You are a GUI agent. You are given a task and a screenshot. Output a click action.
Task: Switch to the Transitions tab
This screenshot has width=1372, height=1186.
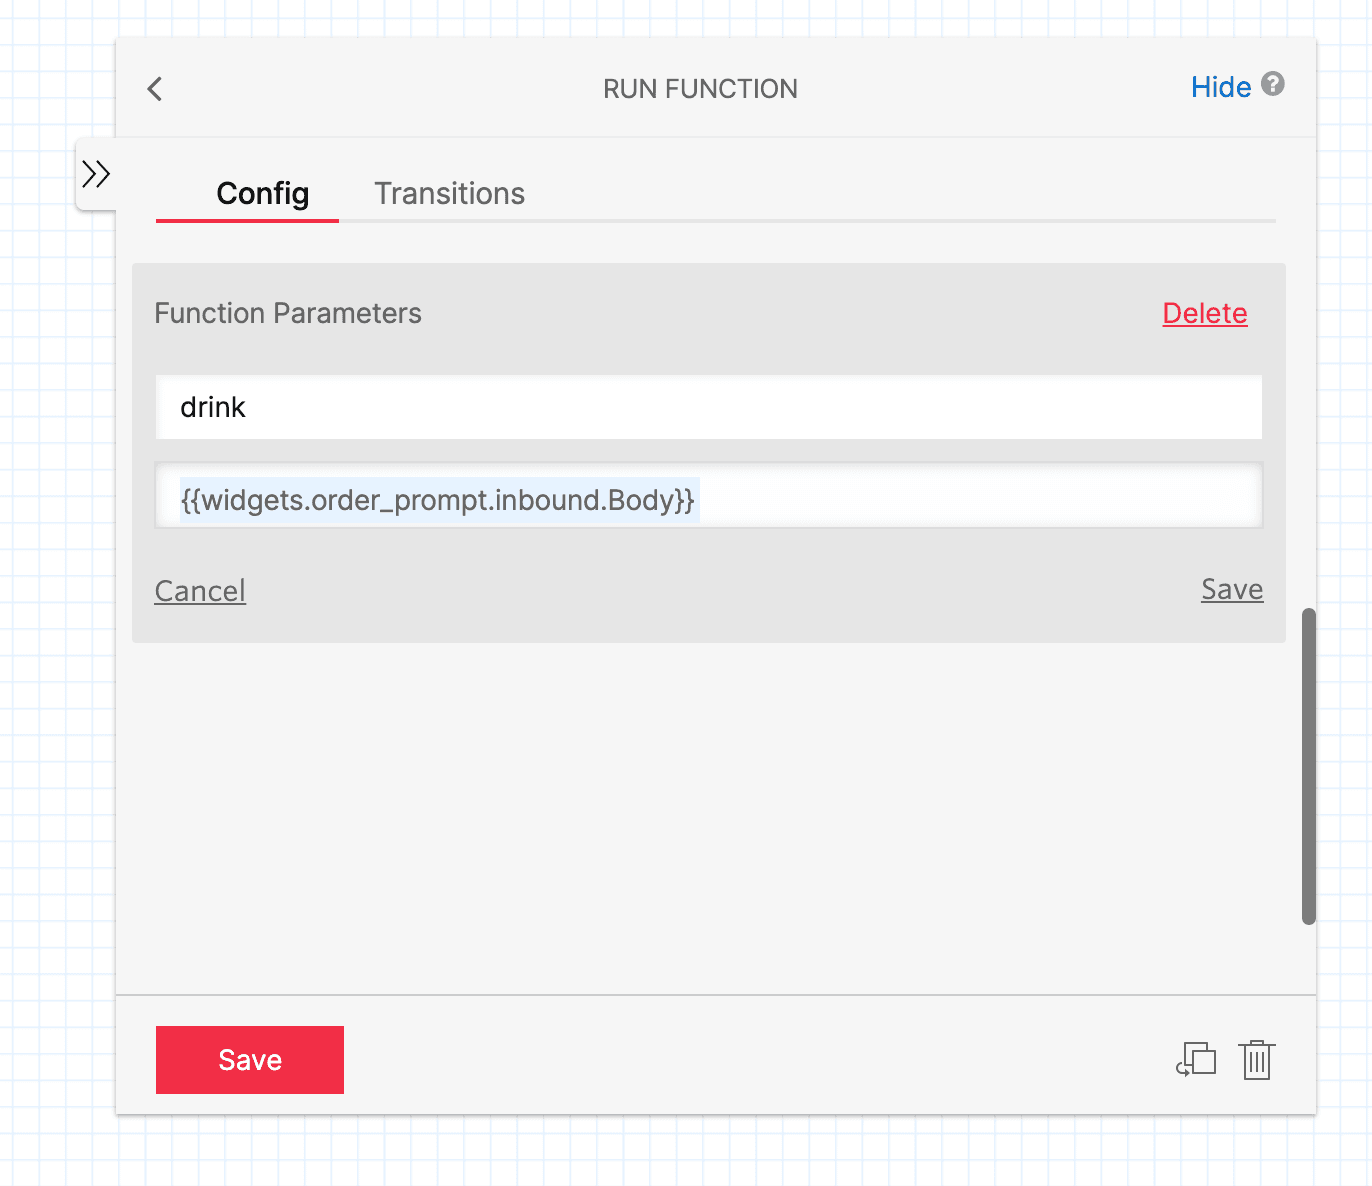(449, 193)
